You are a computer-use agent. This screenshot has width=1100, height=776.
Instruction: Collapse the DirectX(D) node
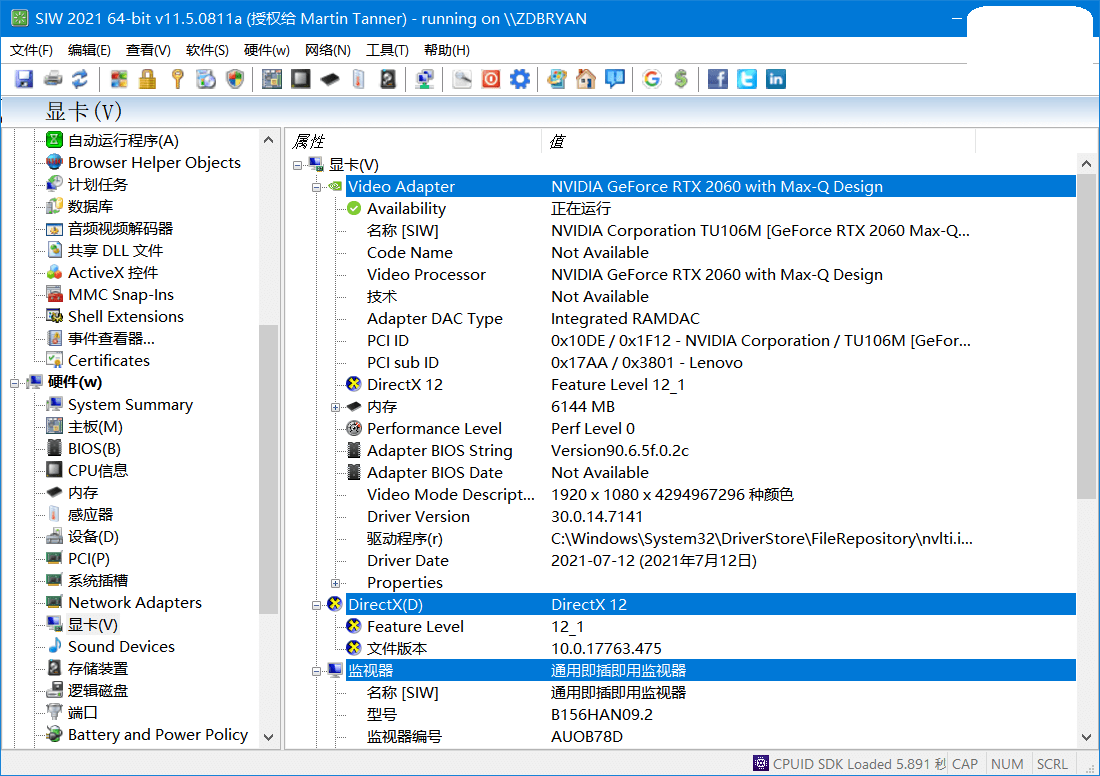(x=316, y=606)
